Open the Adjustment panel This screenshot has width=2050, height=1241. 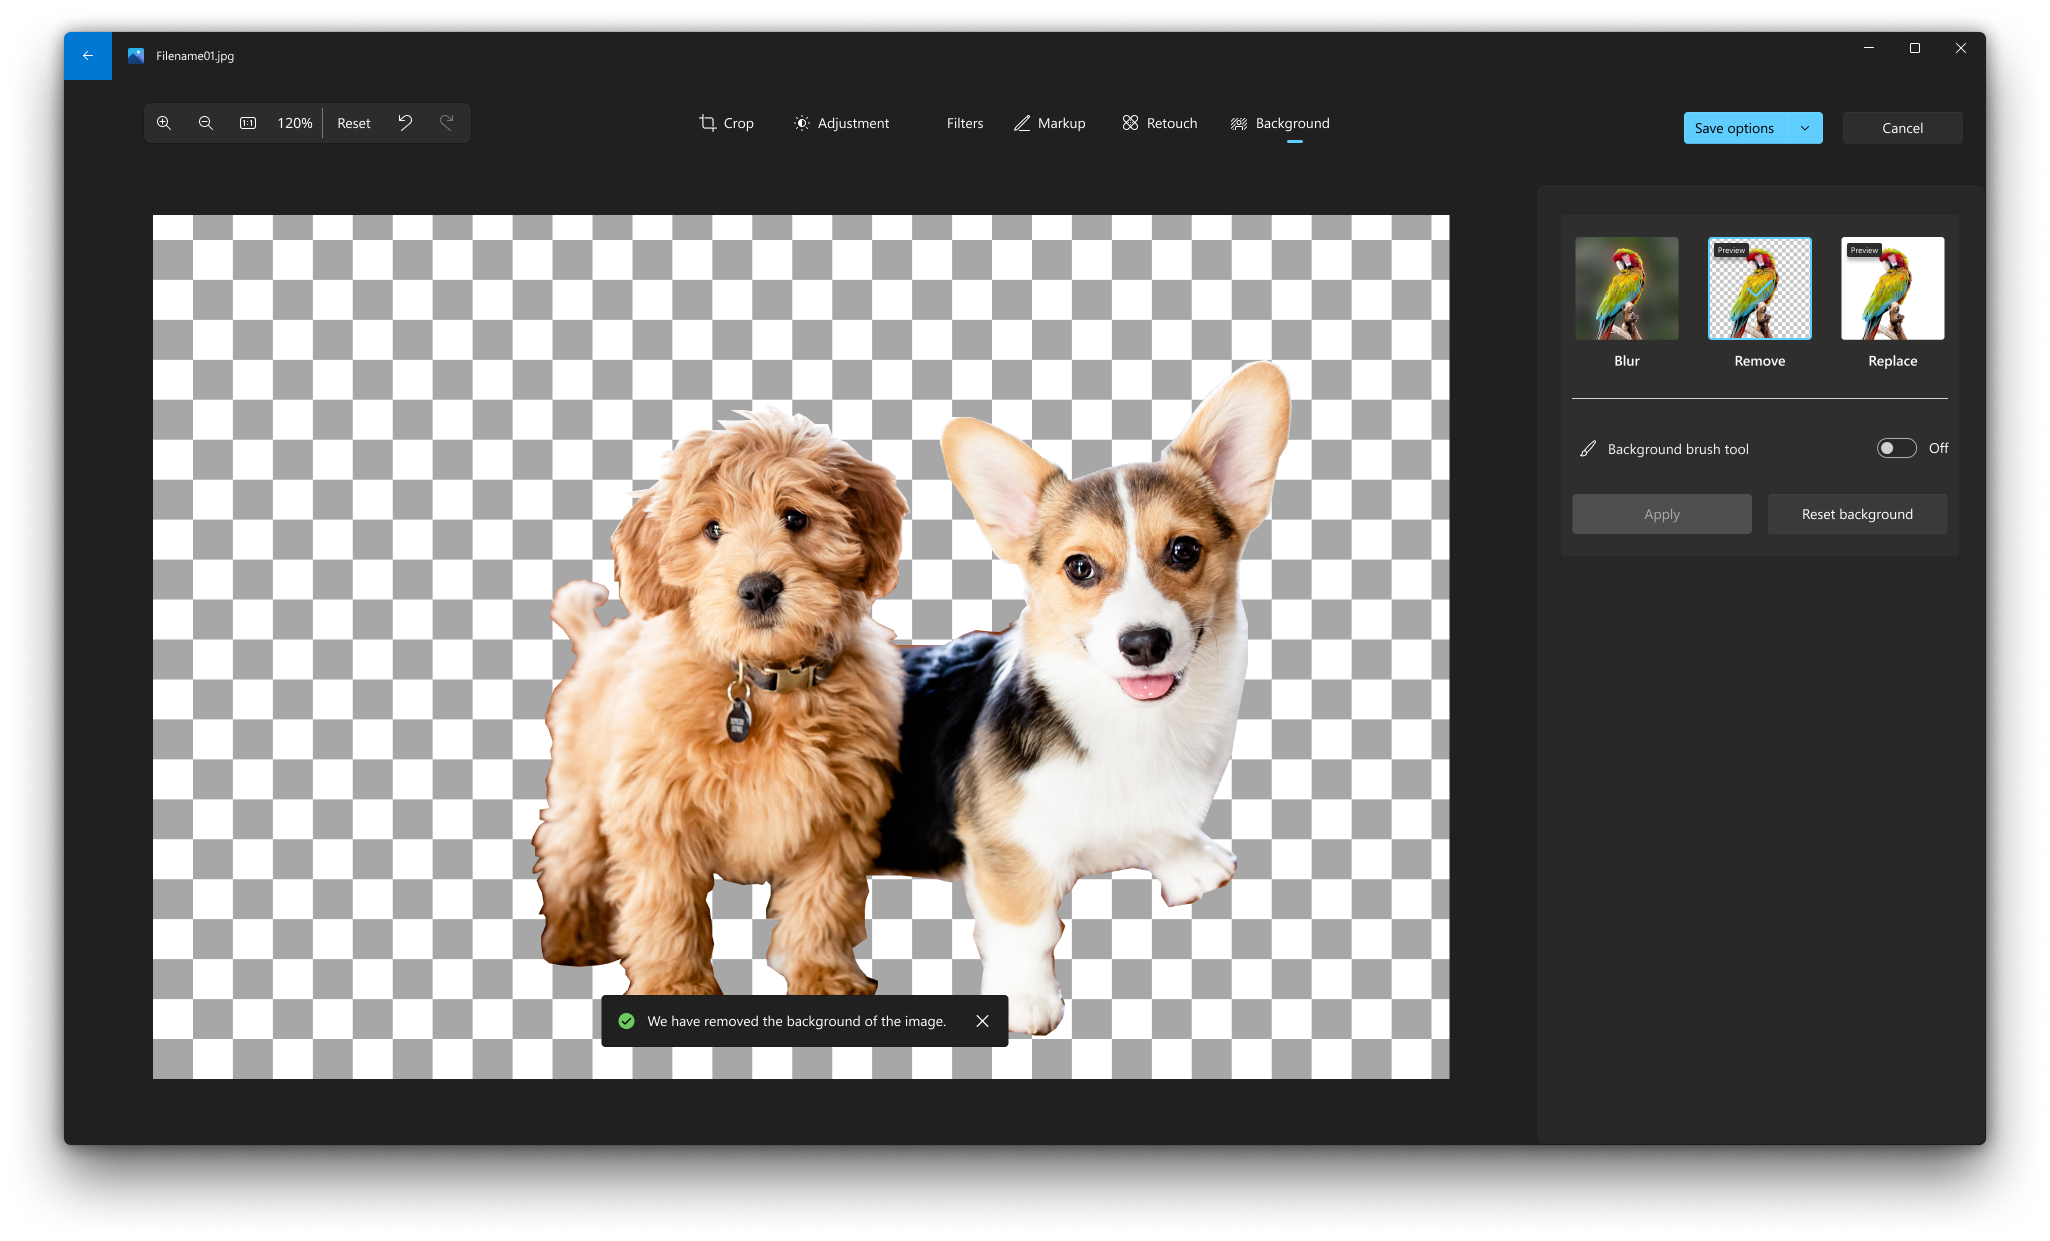coord(840,123)
